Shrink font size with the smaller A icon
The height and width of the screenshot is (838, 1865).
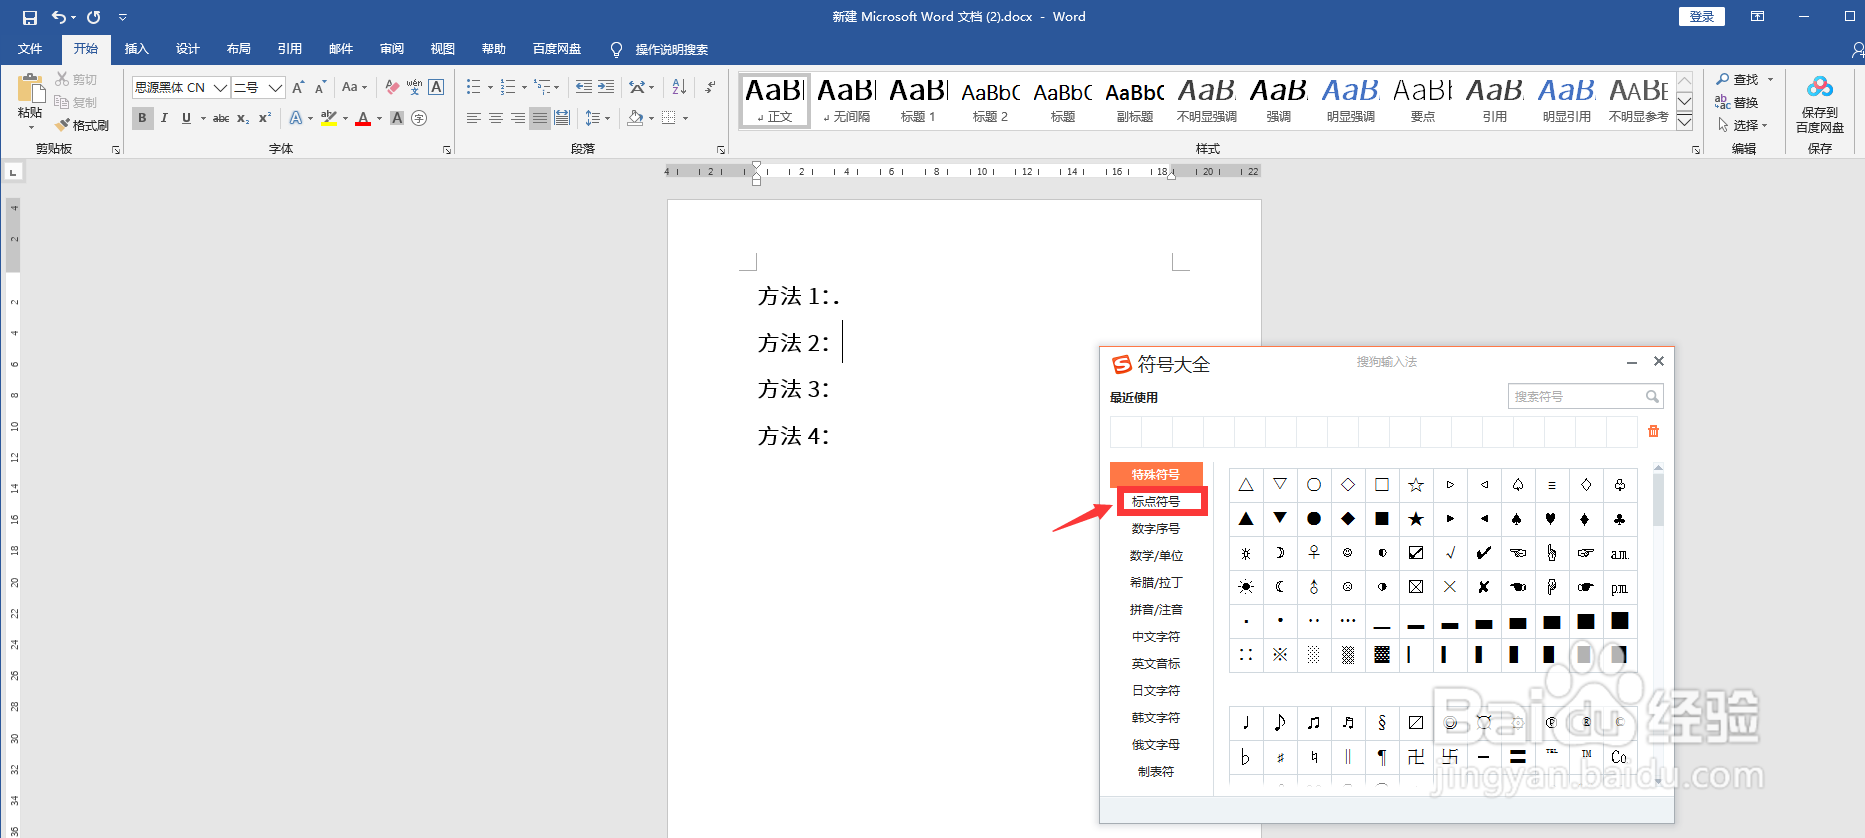pos(320,87)
